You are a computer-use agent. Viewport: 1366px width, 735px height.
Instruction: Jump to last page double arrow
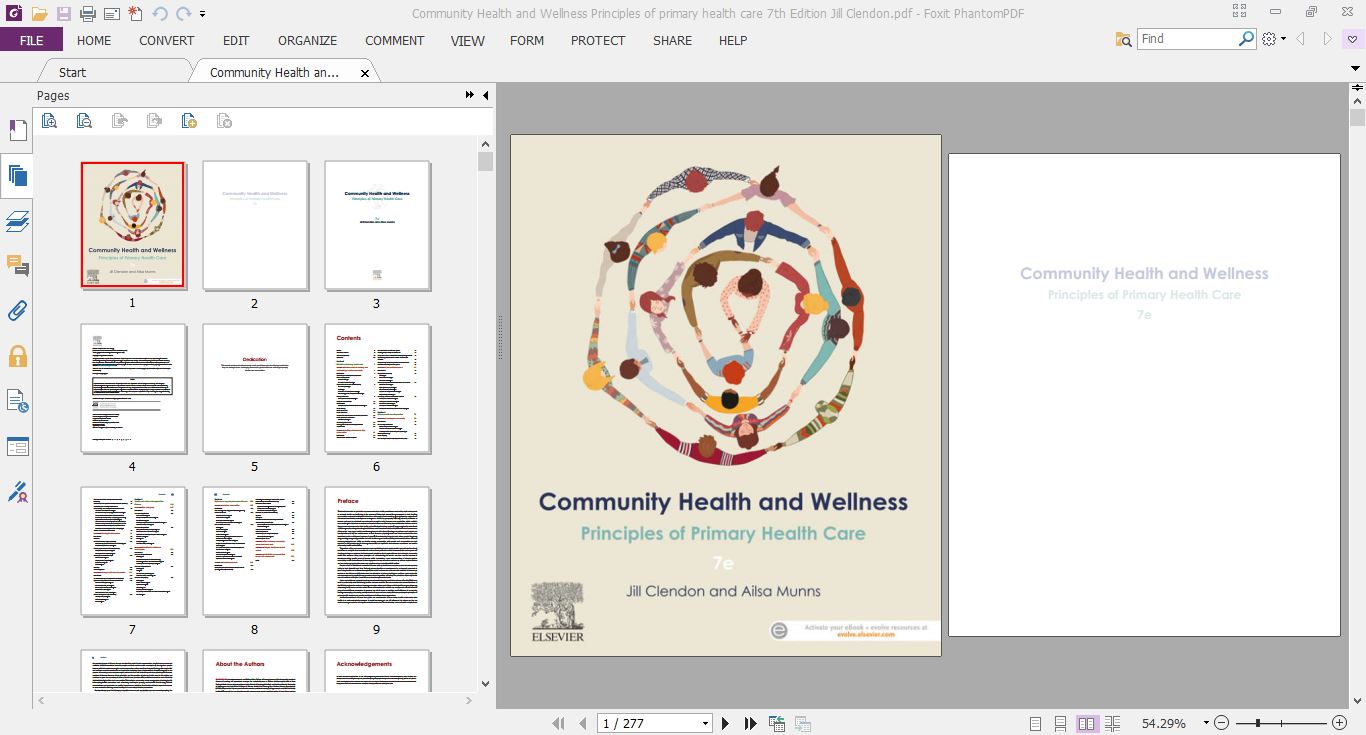[750, 723]
